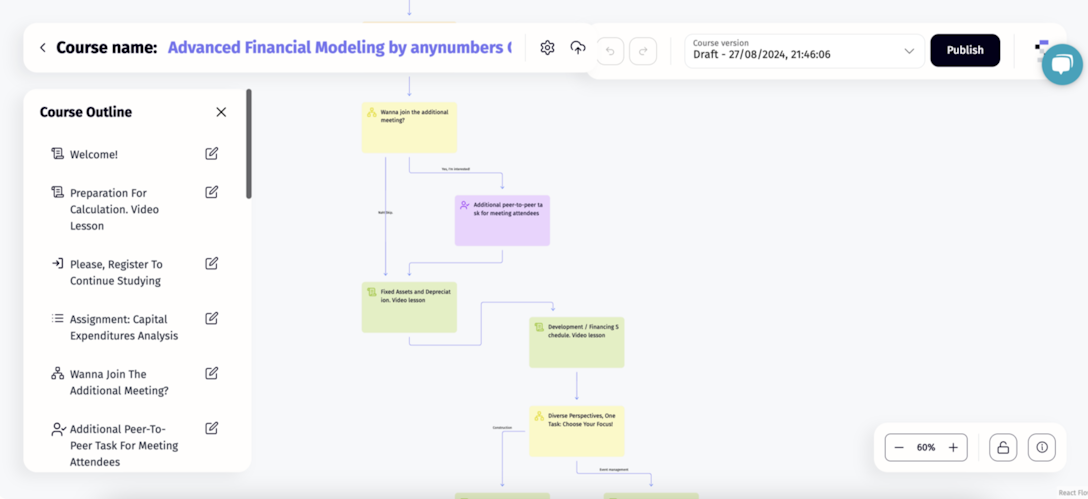Select the purple Additional peer-to-peer task node

(502, 221)
